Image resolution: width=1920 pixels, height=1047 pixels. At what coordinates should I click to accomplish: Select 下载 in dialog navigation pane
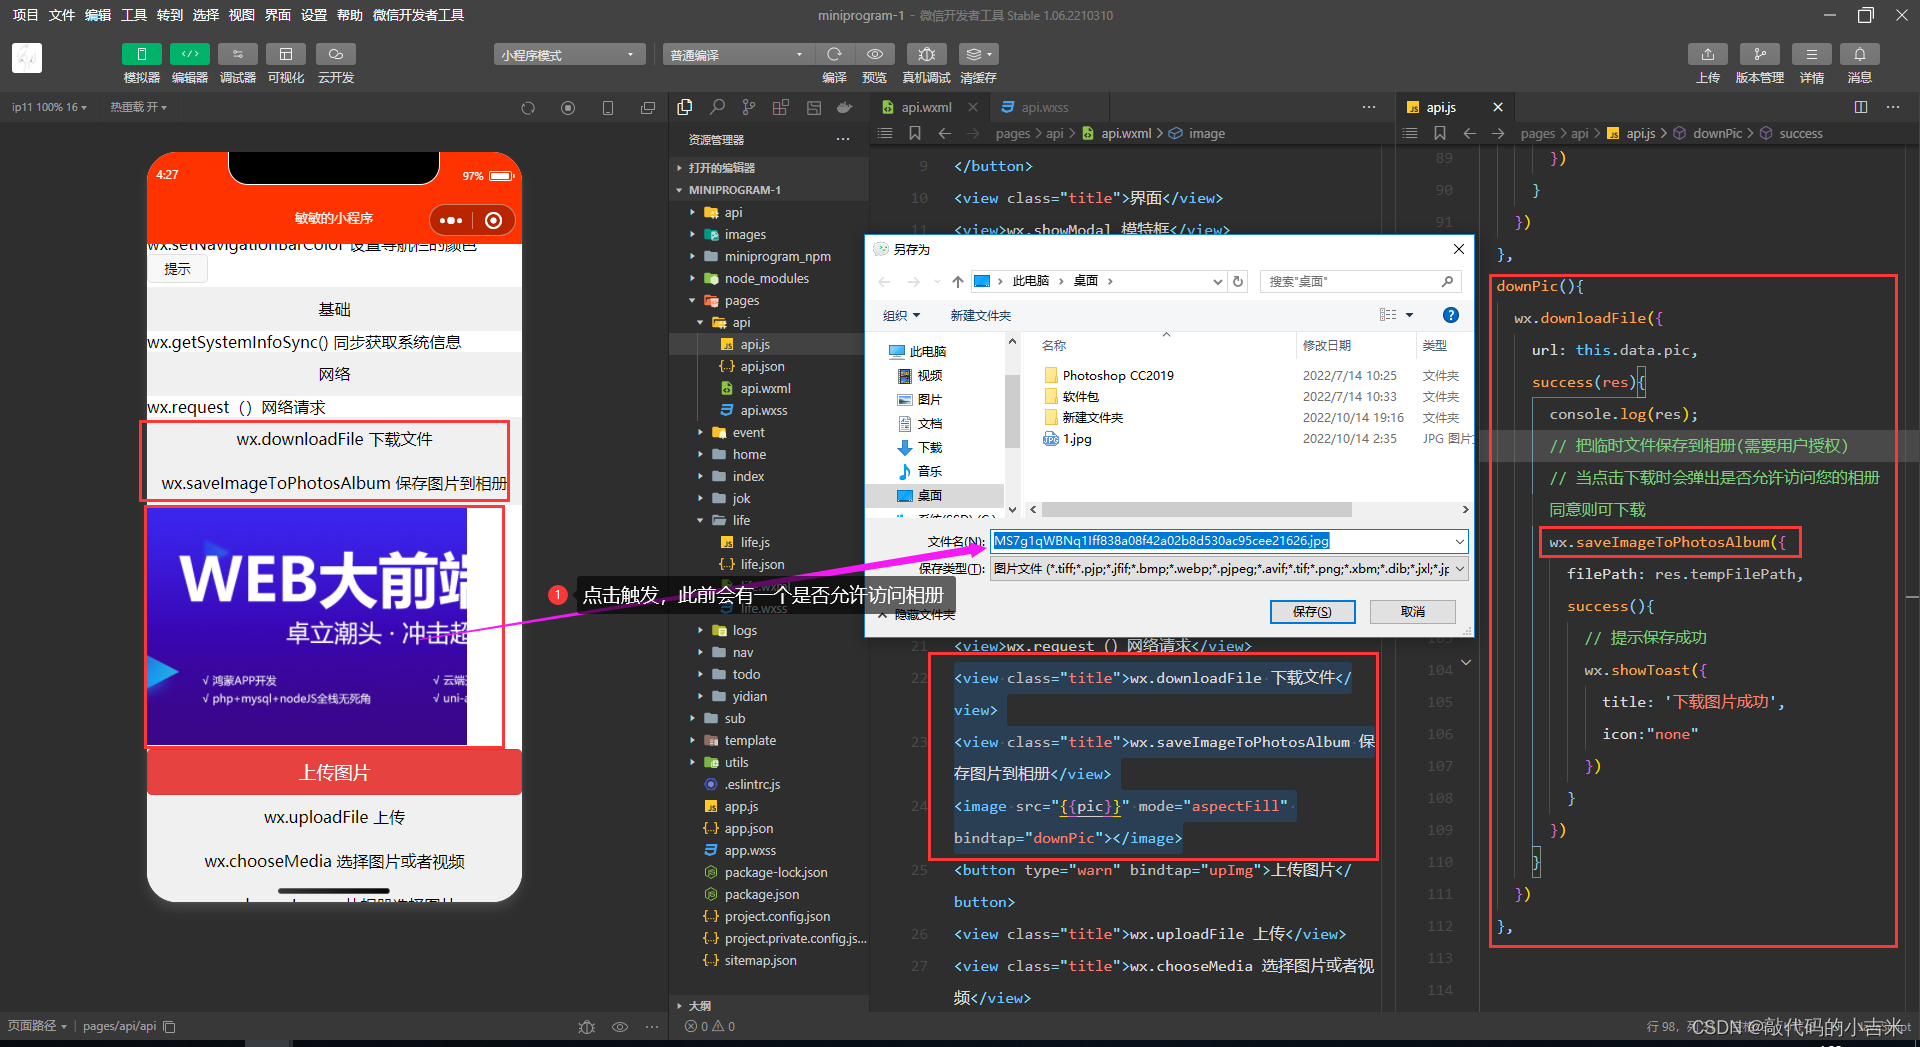click(930, 447)
